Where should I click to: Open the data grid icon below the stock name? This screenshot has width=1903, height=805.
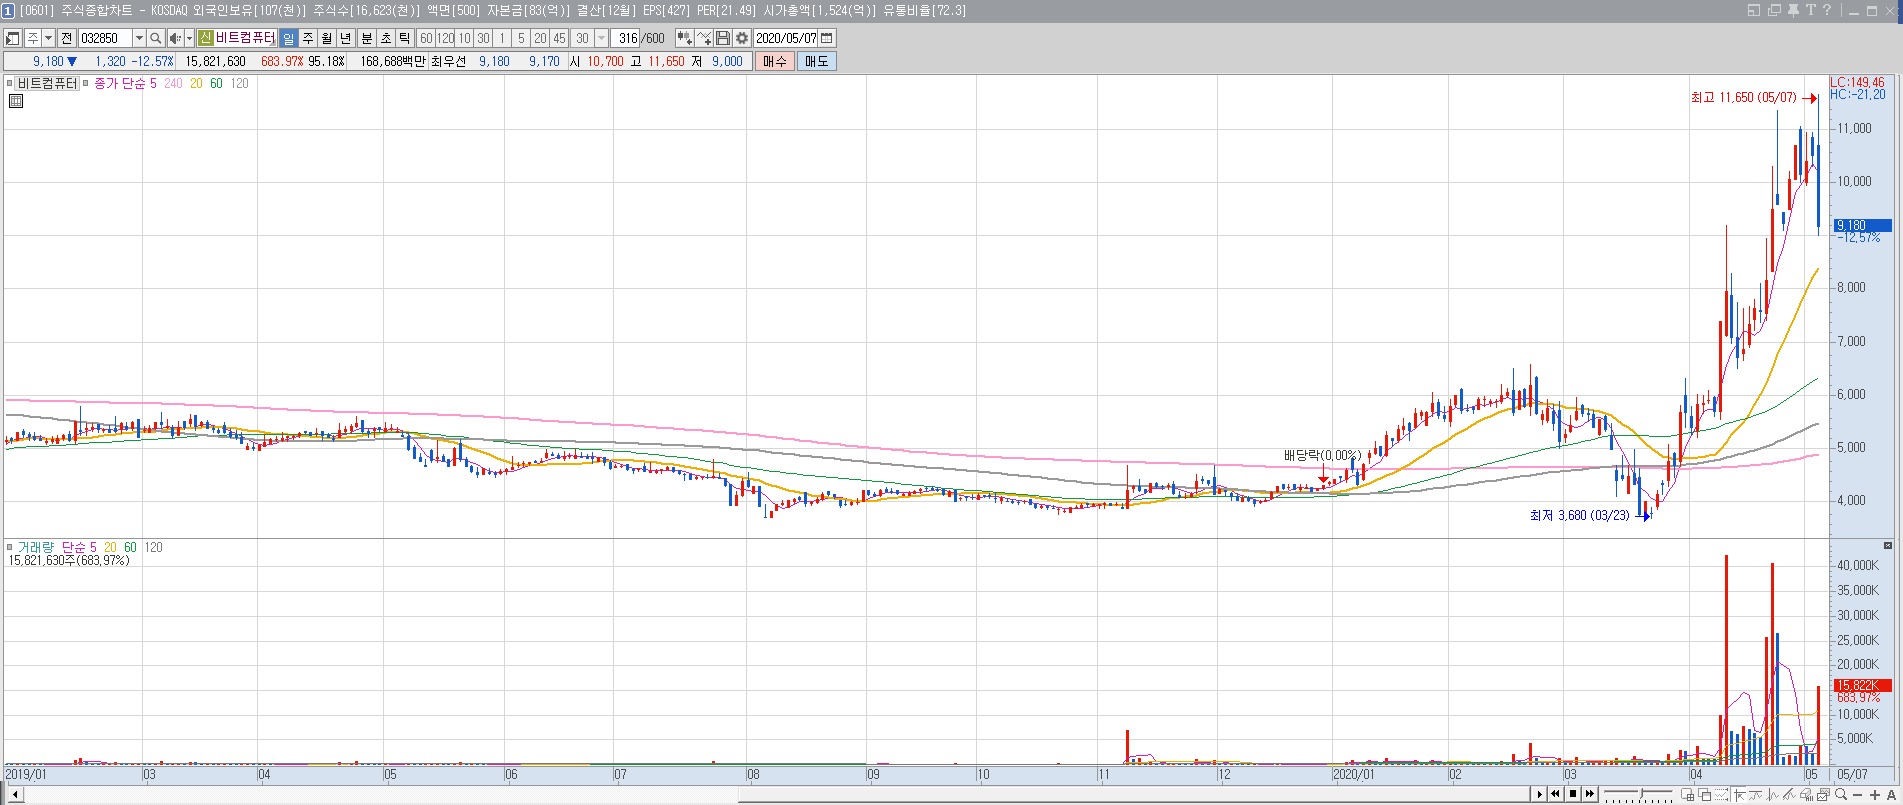[x=15, y=101]
